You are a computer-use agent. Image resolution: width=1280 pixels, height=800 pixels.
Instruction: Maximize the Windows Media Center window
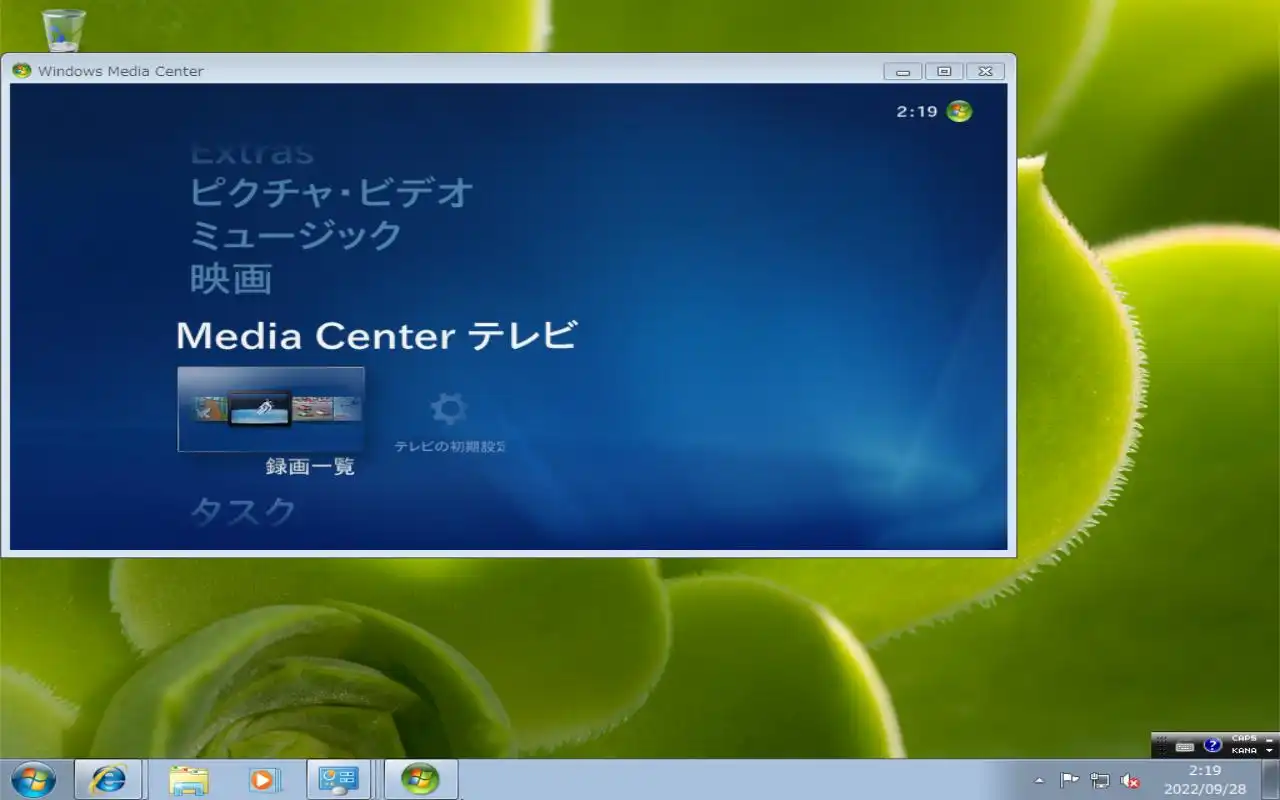(944, 71)
